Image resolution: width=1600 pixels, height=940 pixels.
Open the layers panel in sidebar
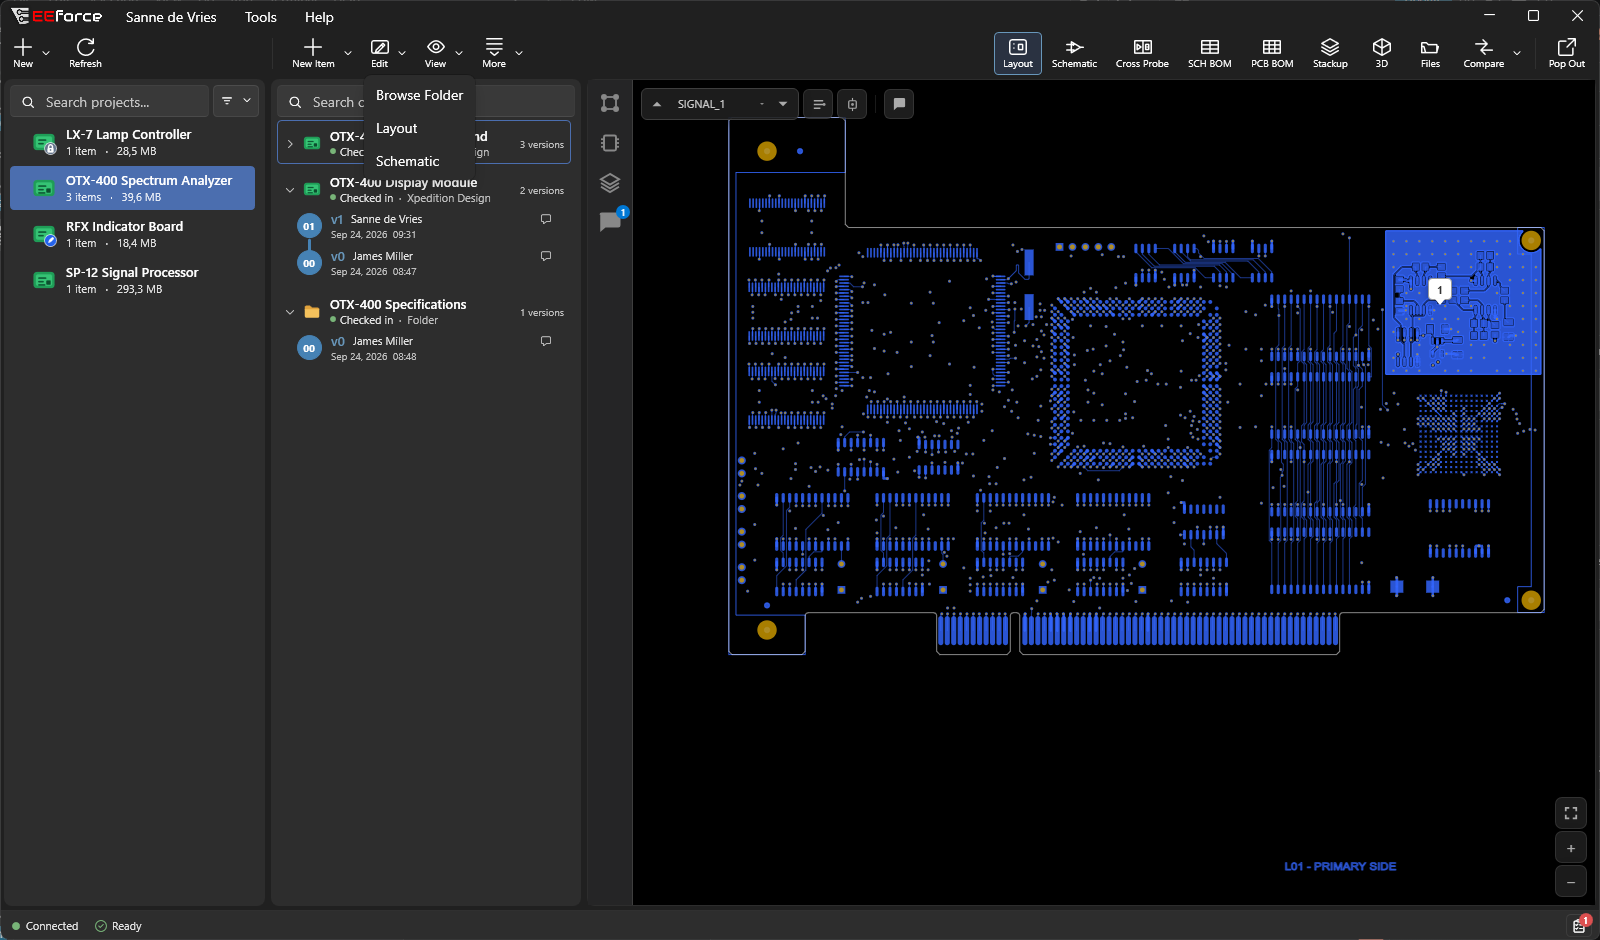point(610,183)
